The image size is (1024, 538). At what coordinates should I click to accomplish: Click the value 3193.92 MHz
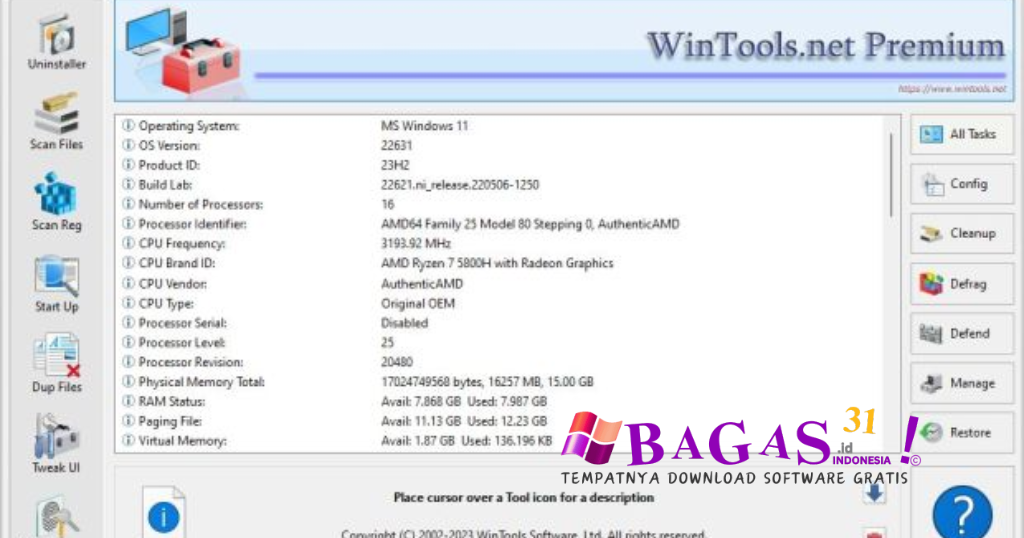[x=416, y=244]
